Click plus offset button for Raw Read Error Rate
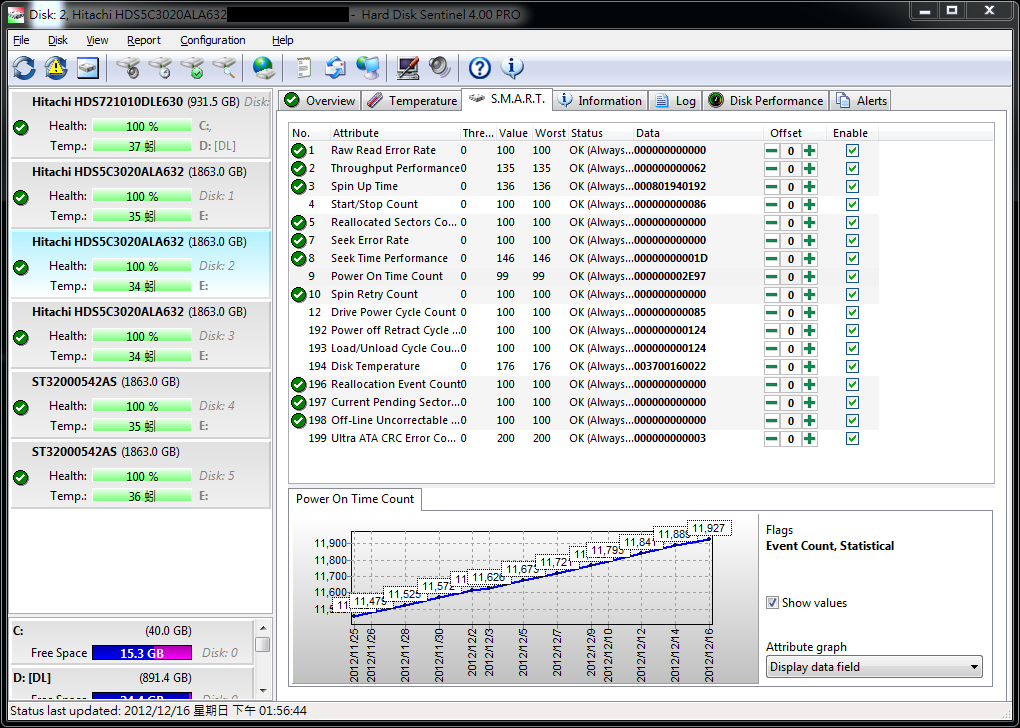The image size is (1020, 728). click(809, 151)
